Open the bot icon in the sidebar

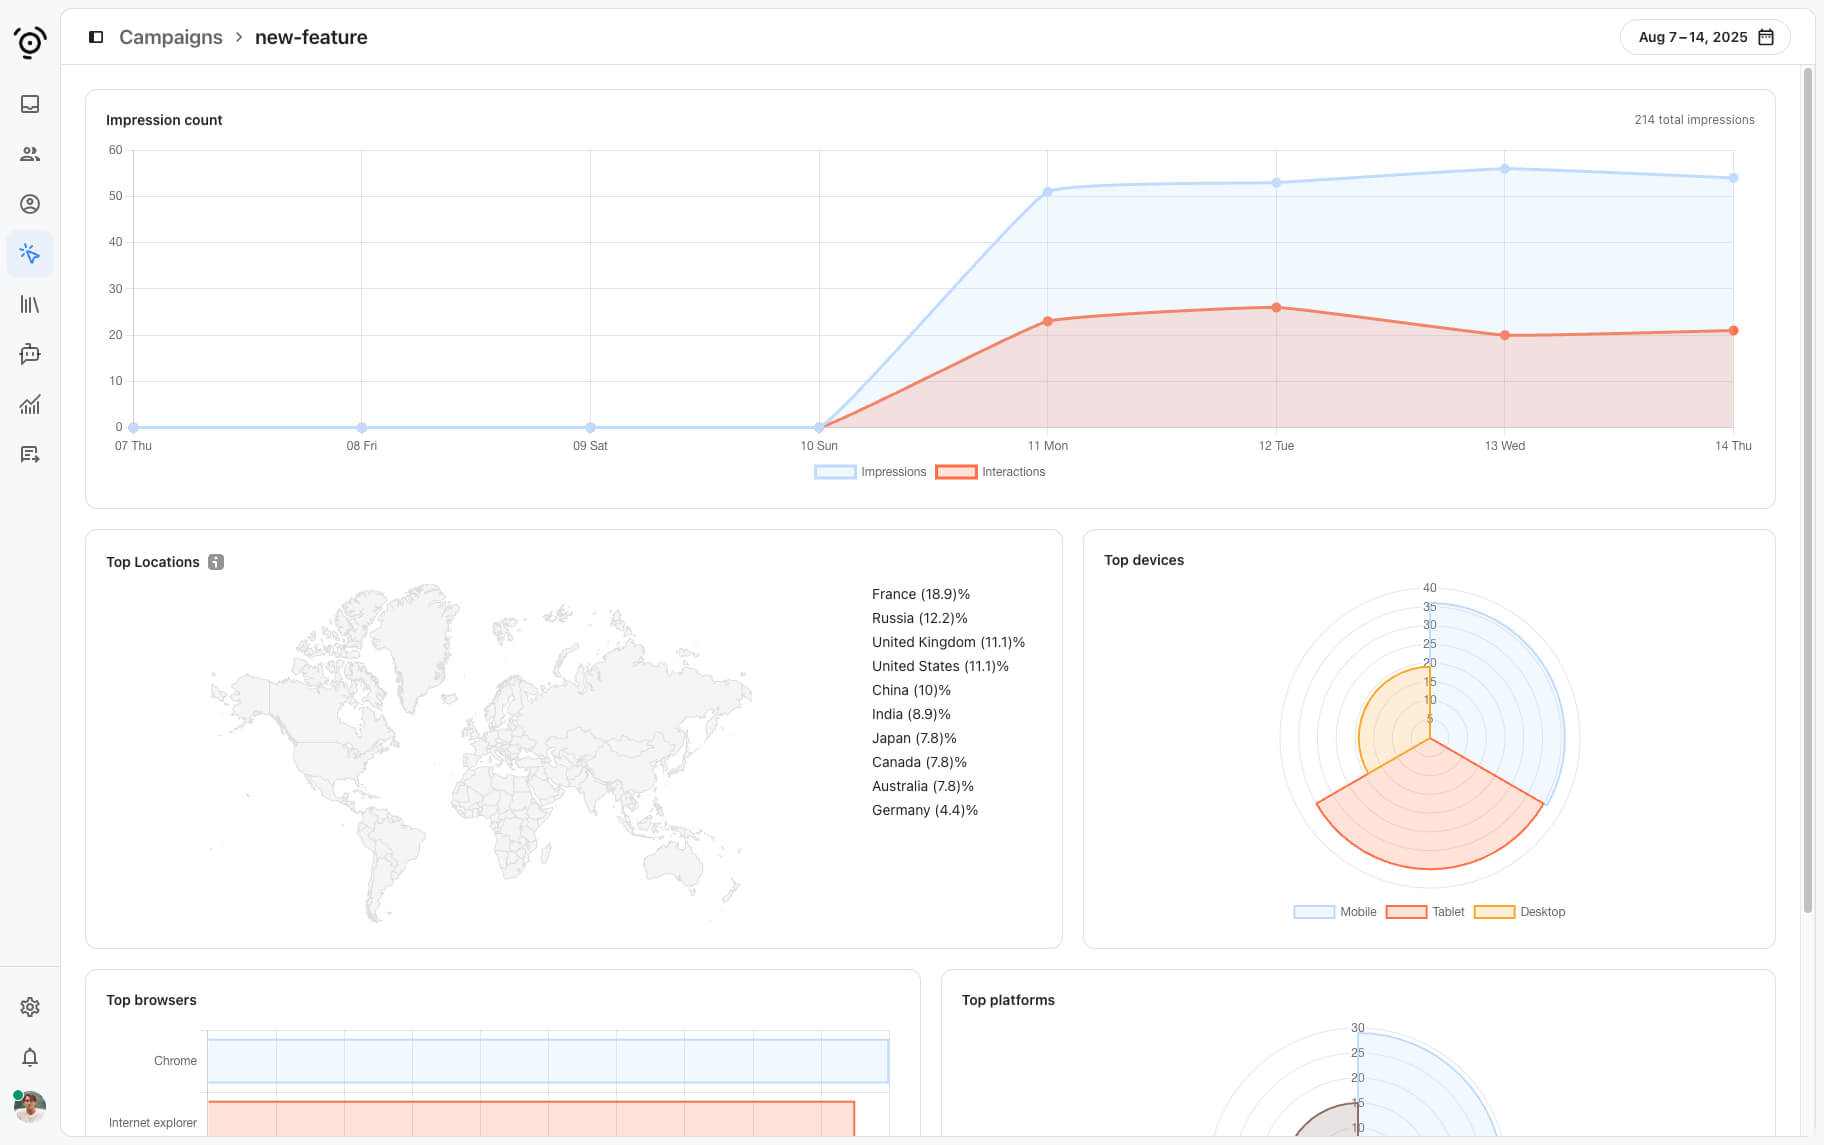pyautogui.click(x=30, y=354)
